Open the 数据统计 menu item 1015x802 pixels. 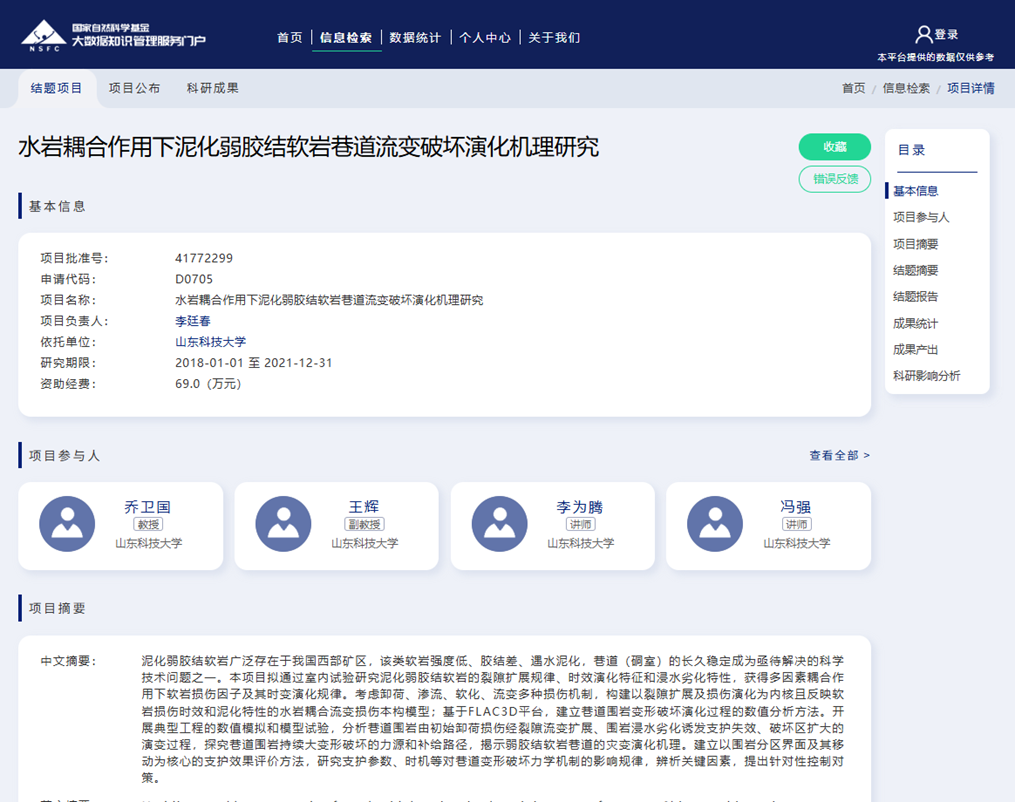pos(415,38)
